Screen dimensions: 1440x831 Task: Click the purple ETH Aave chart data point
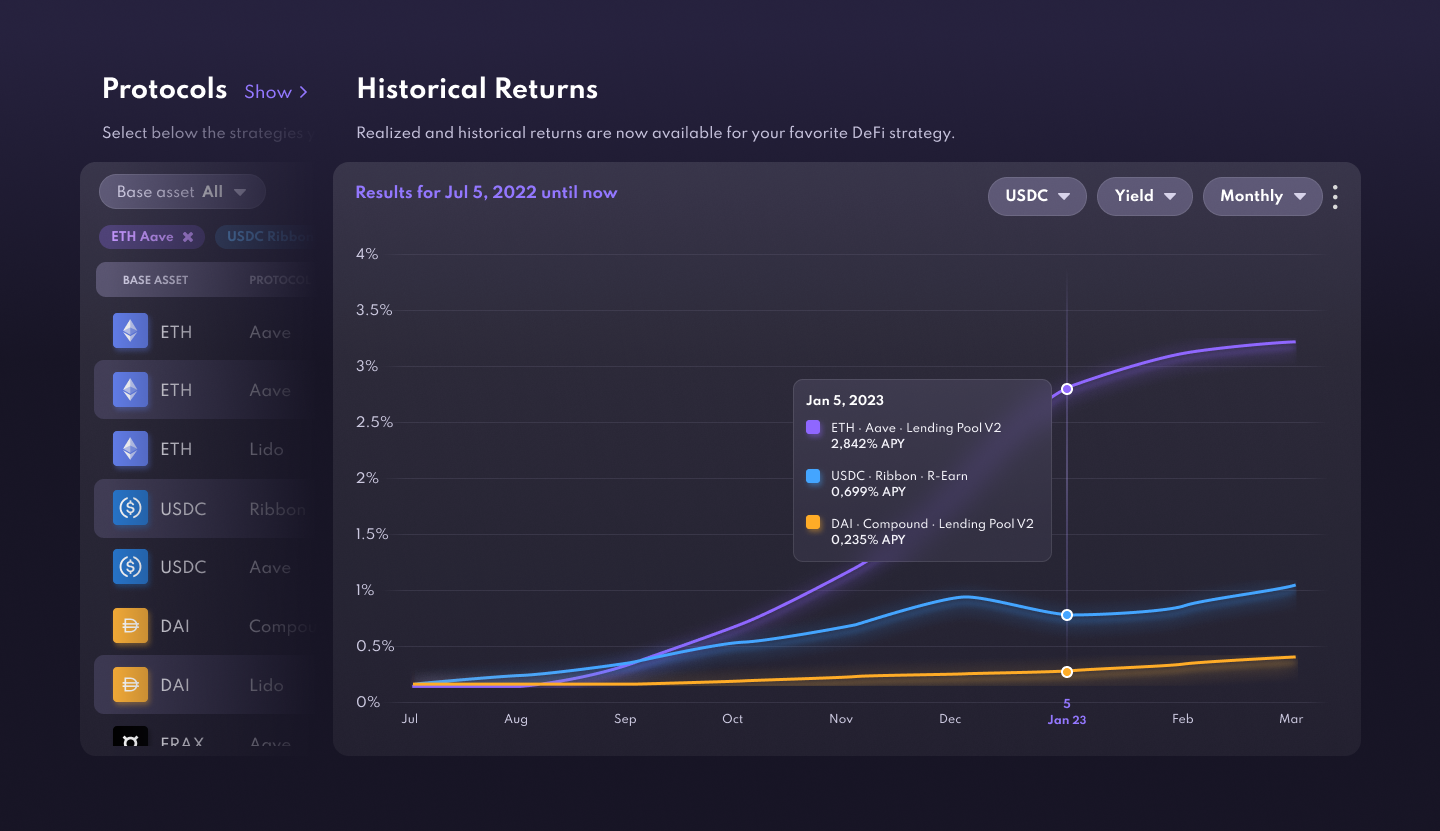[x=1067, y=388]
